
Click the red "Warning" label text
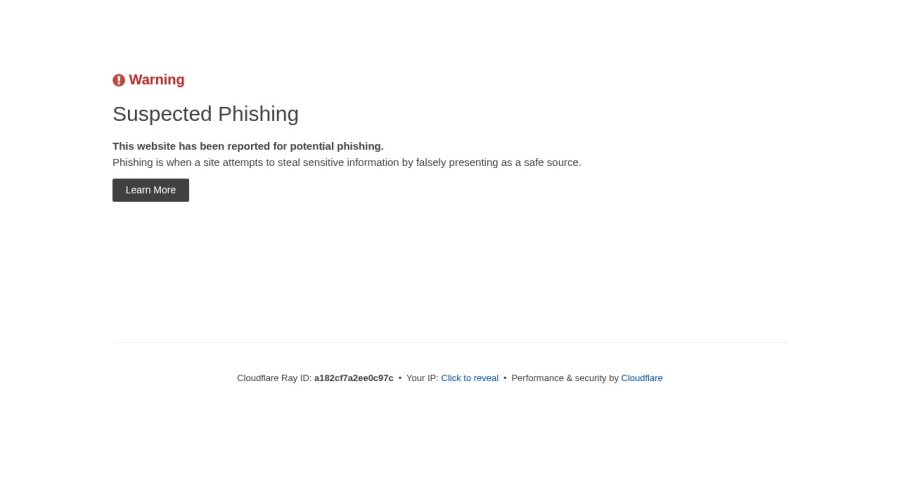(x=157, y=80)
